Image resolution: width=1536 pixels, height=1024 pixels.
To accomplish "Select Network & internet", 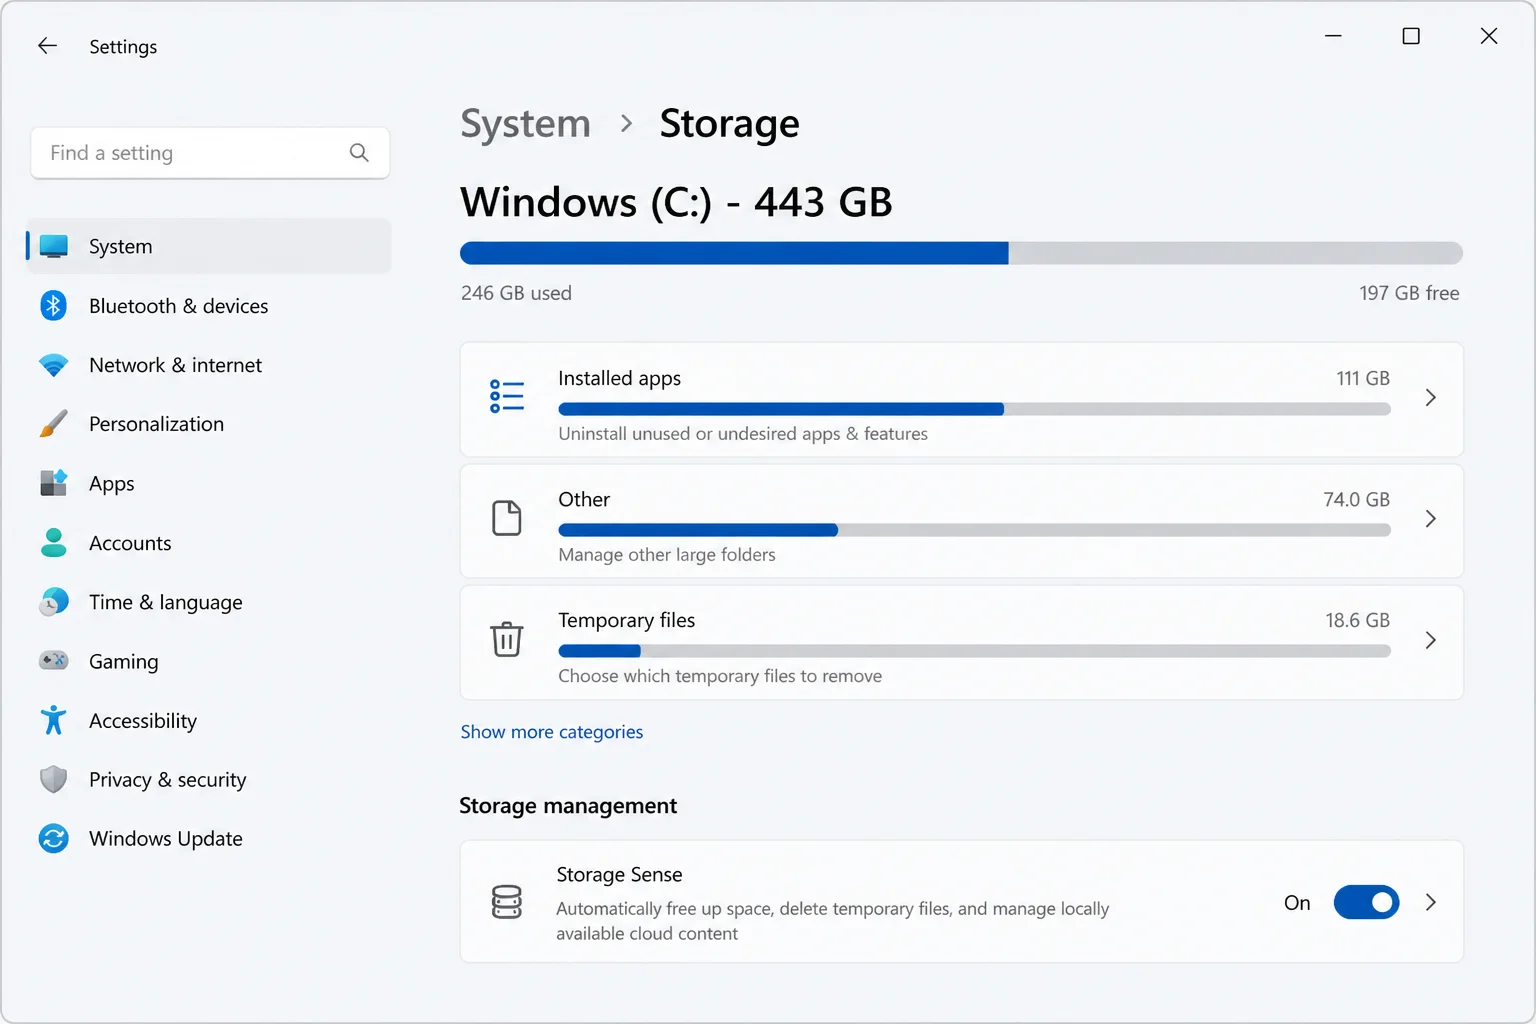I will [x=209, y=365].
